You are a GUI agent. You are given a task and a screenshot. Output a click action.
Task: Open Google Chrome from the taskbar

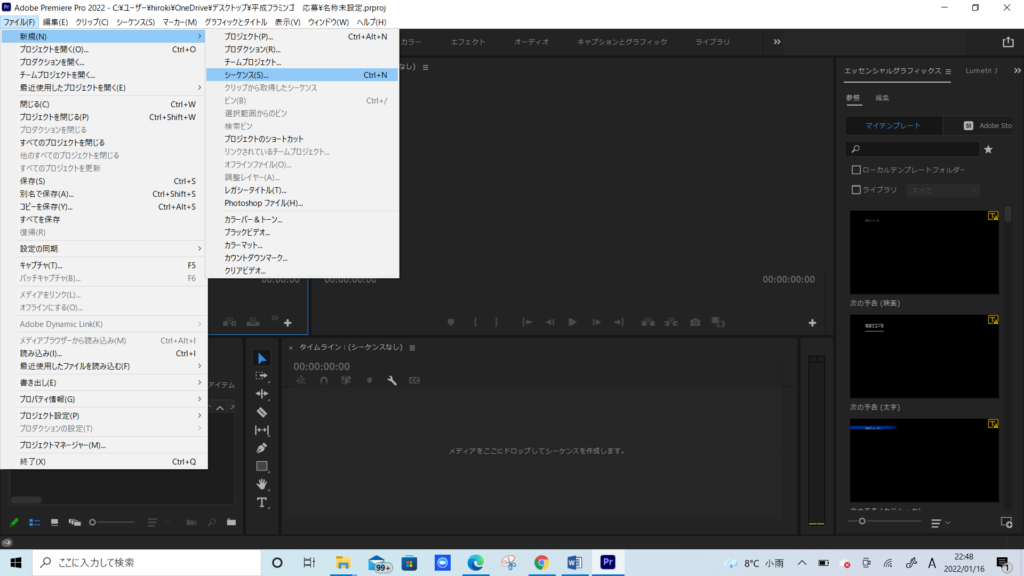(x=541, y=562)
